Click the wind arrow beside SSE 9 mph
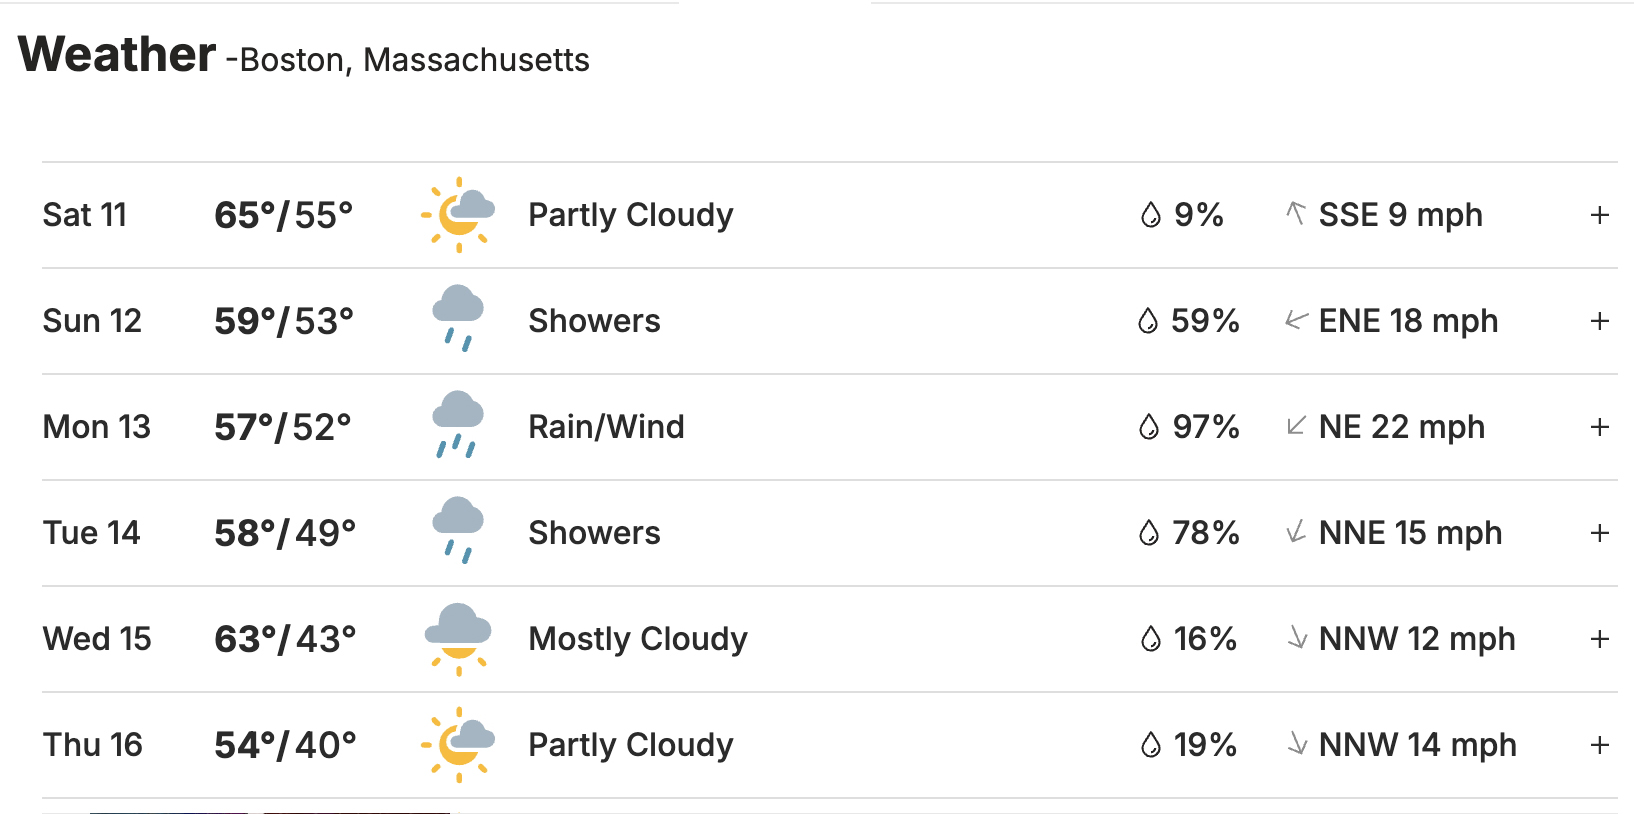Image resolution: width=1634 pixels, height=814 pixels. (1296, 213)
